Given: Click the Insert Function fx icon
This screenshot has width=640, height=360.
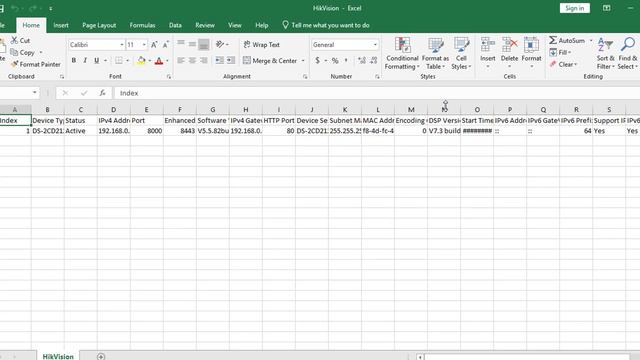Looking at the screenshot, I should 102,93.
